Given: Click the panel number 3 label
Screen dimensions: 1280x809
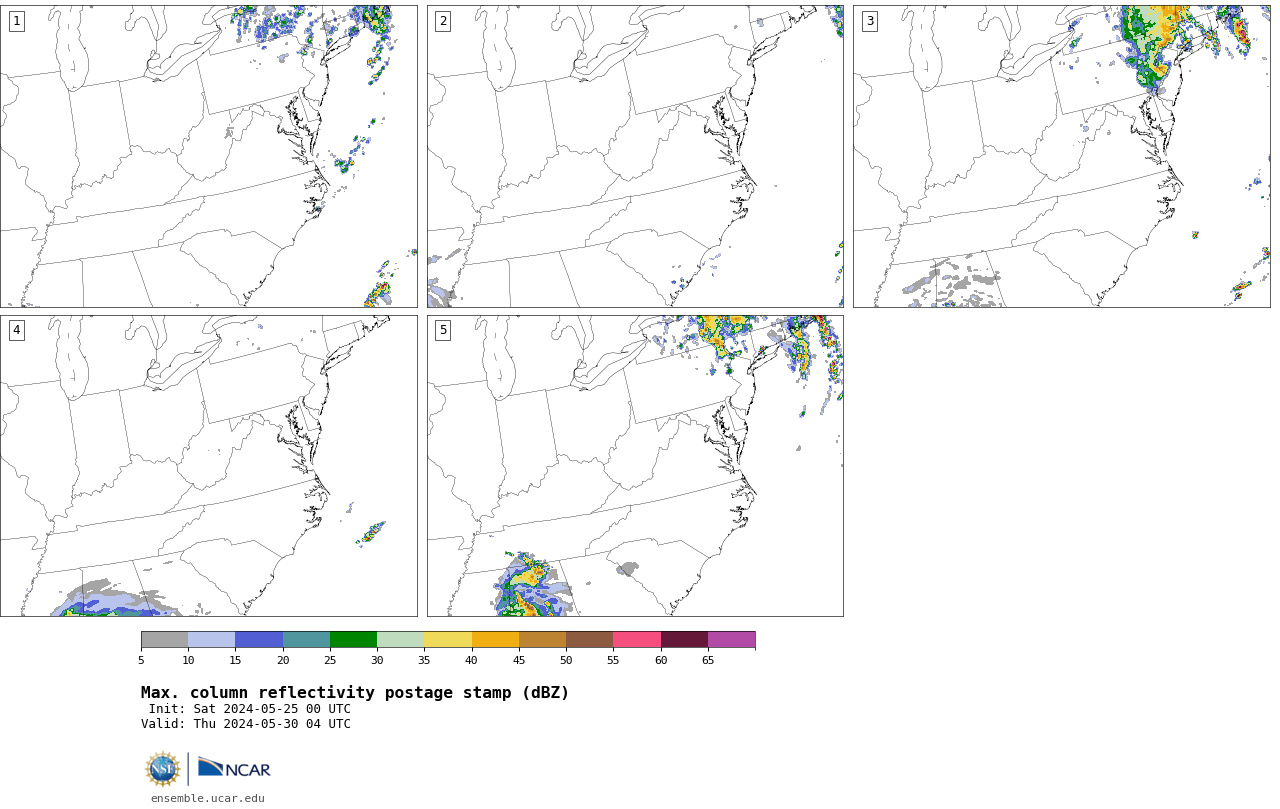Looking at the screenshot, I should (870, 21).
